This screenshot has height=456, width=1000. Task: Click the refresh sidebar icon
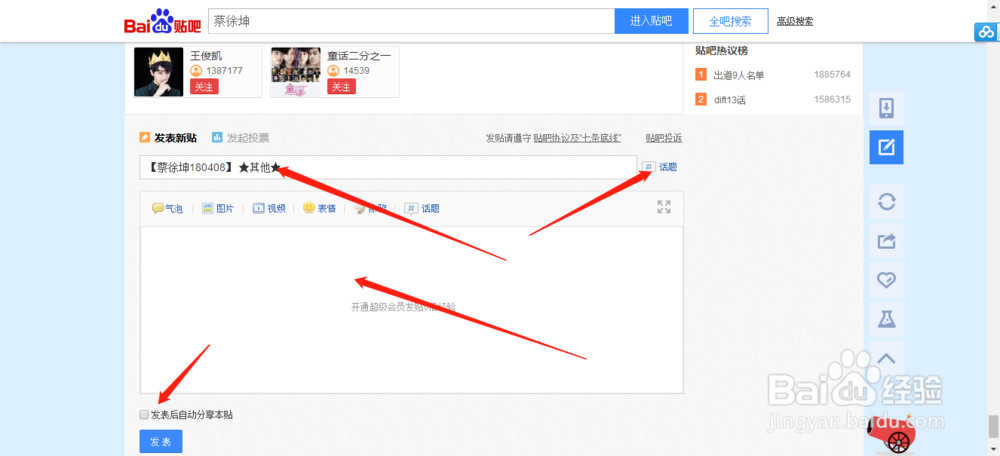tap(886, 202)
